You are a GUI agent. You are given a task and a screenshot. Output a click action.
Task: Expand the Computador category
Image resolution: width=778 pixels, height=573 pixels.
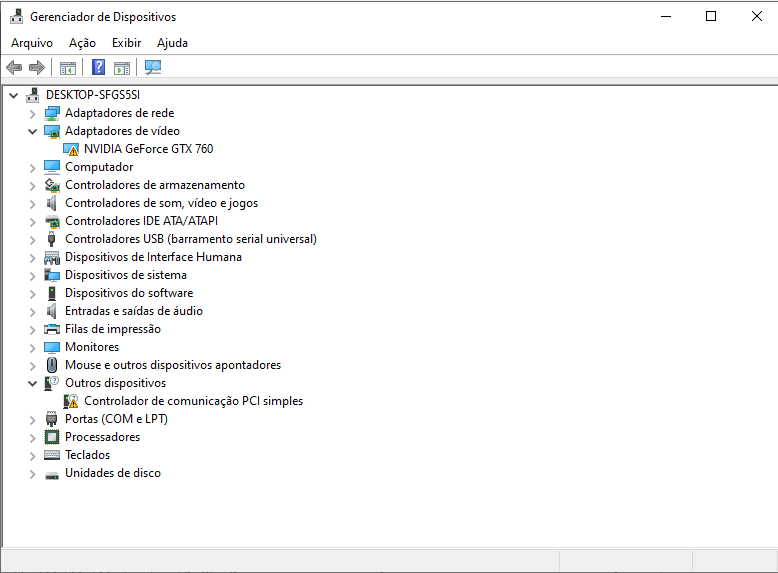pos(33,168)
